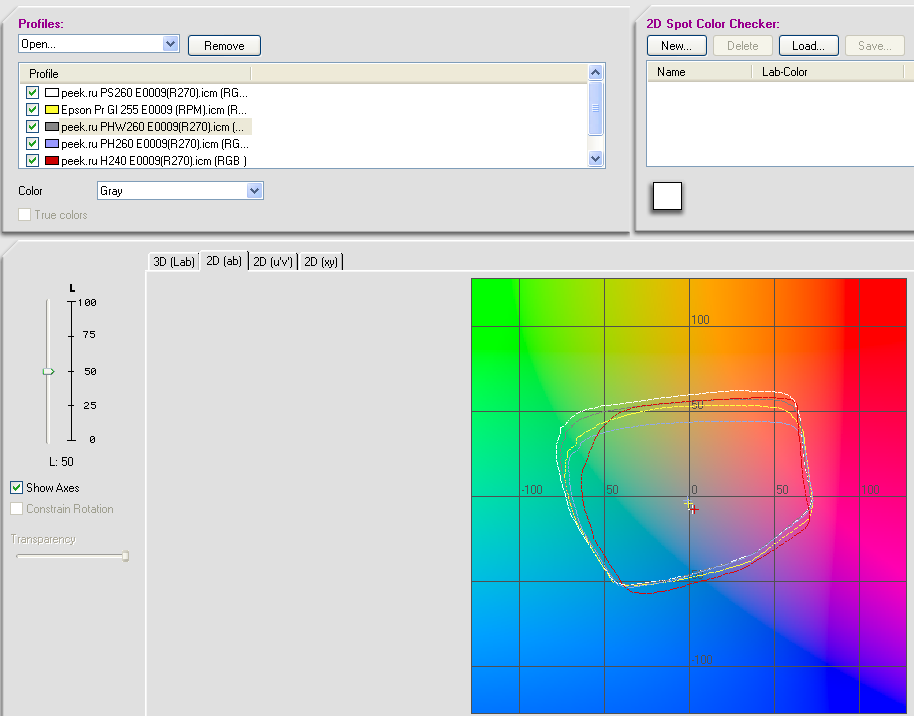The height and width of the screenshot is (716, 914).
Task: Toggle checkbox for peek.ru H240 profile
Action: pos(33,160)
